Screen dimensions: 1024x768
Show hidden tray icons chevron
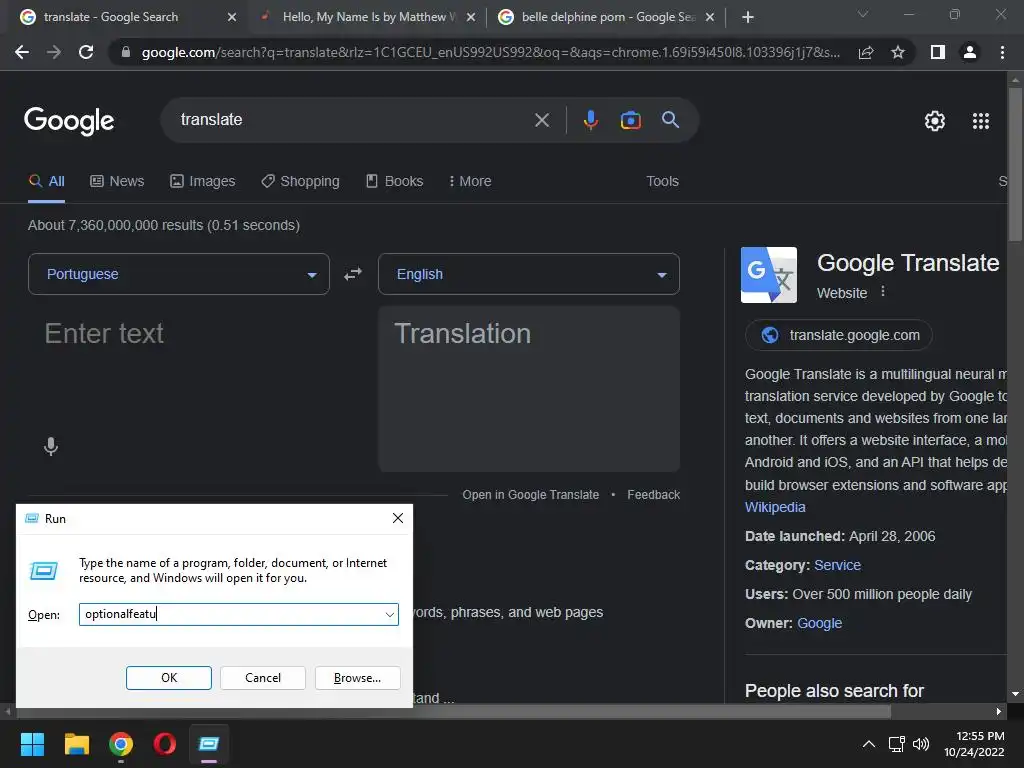[x=869, y=744]
